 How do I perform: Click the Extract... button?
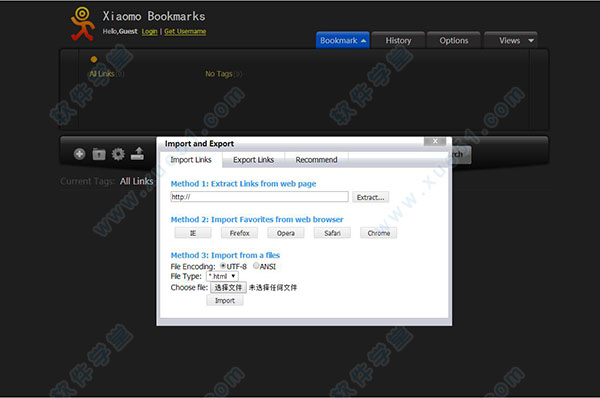tap(370, 197)
